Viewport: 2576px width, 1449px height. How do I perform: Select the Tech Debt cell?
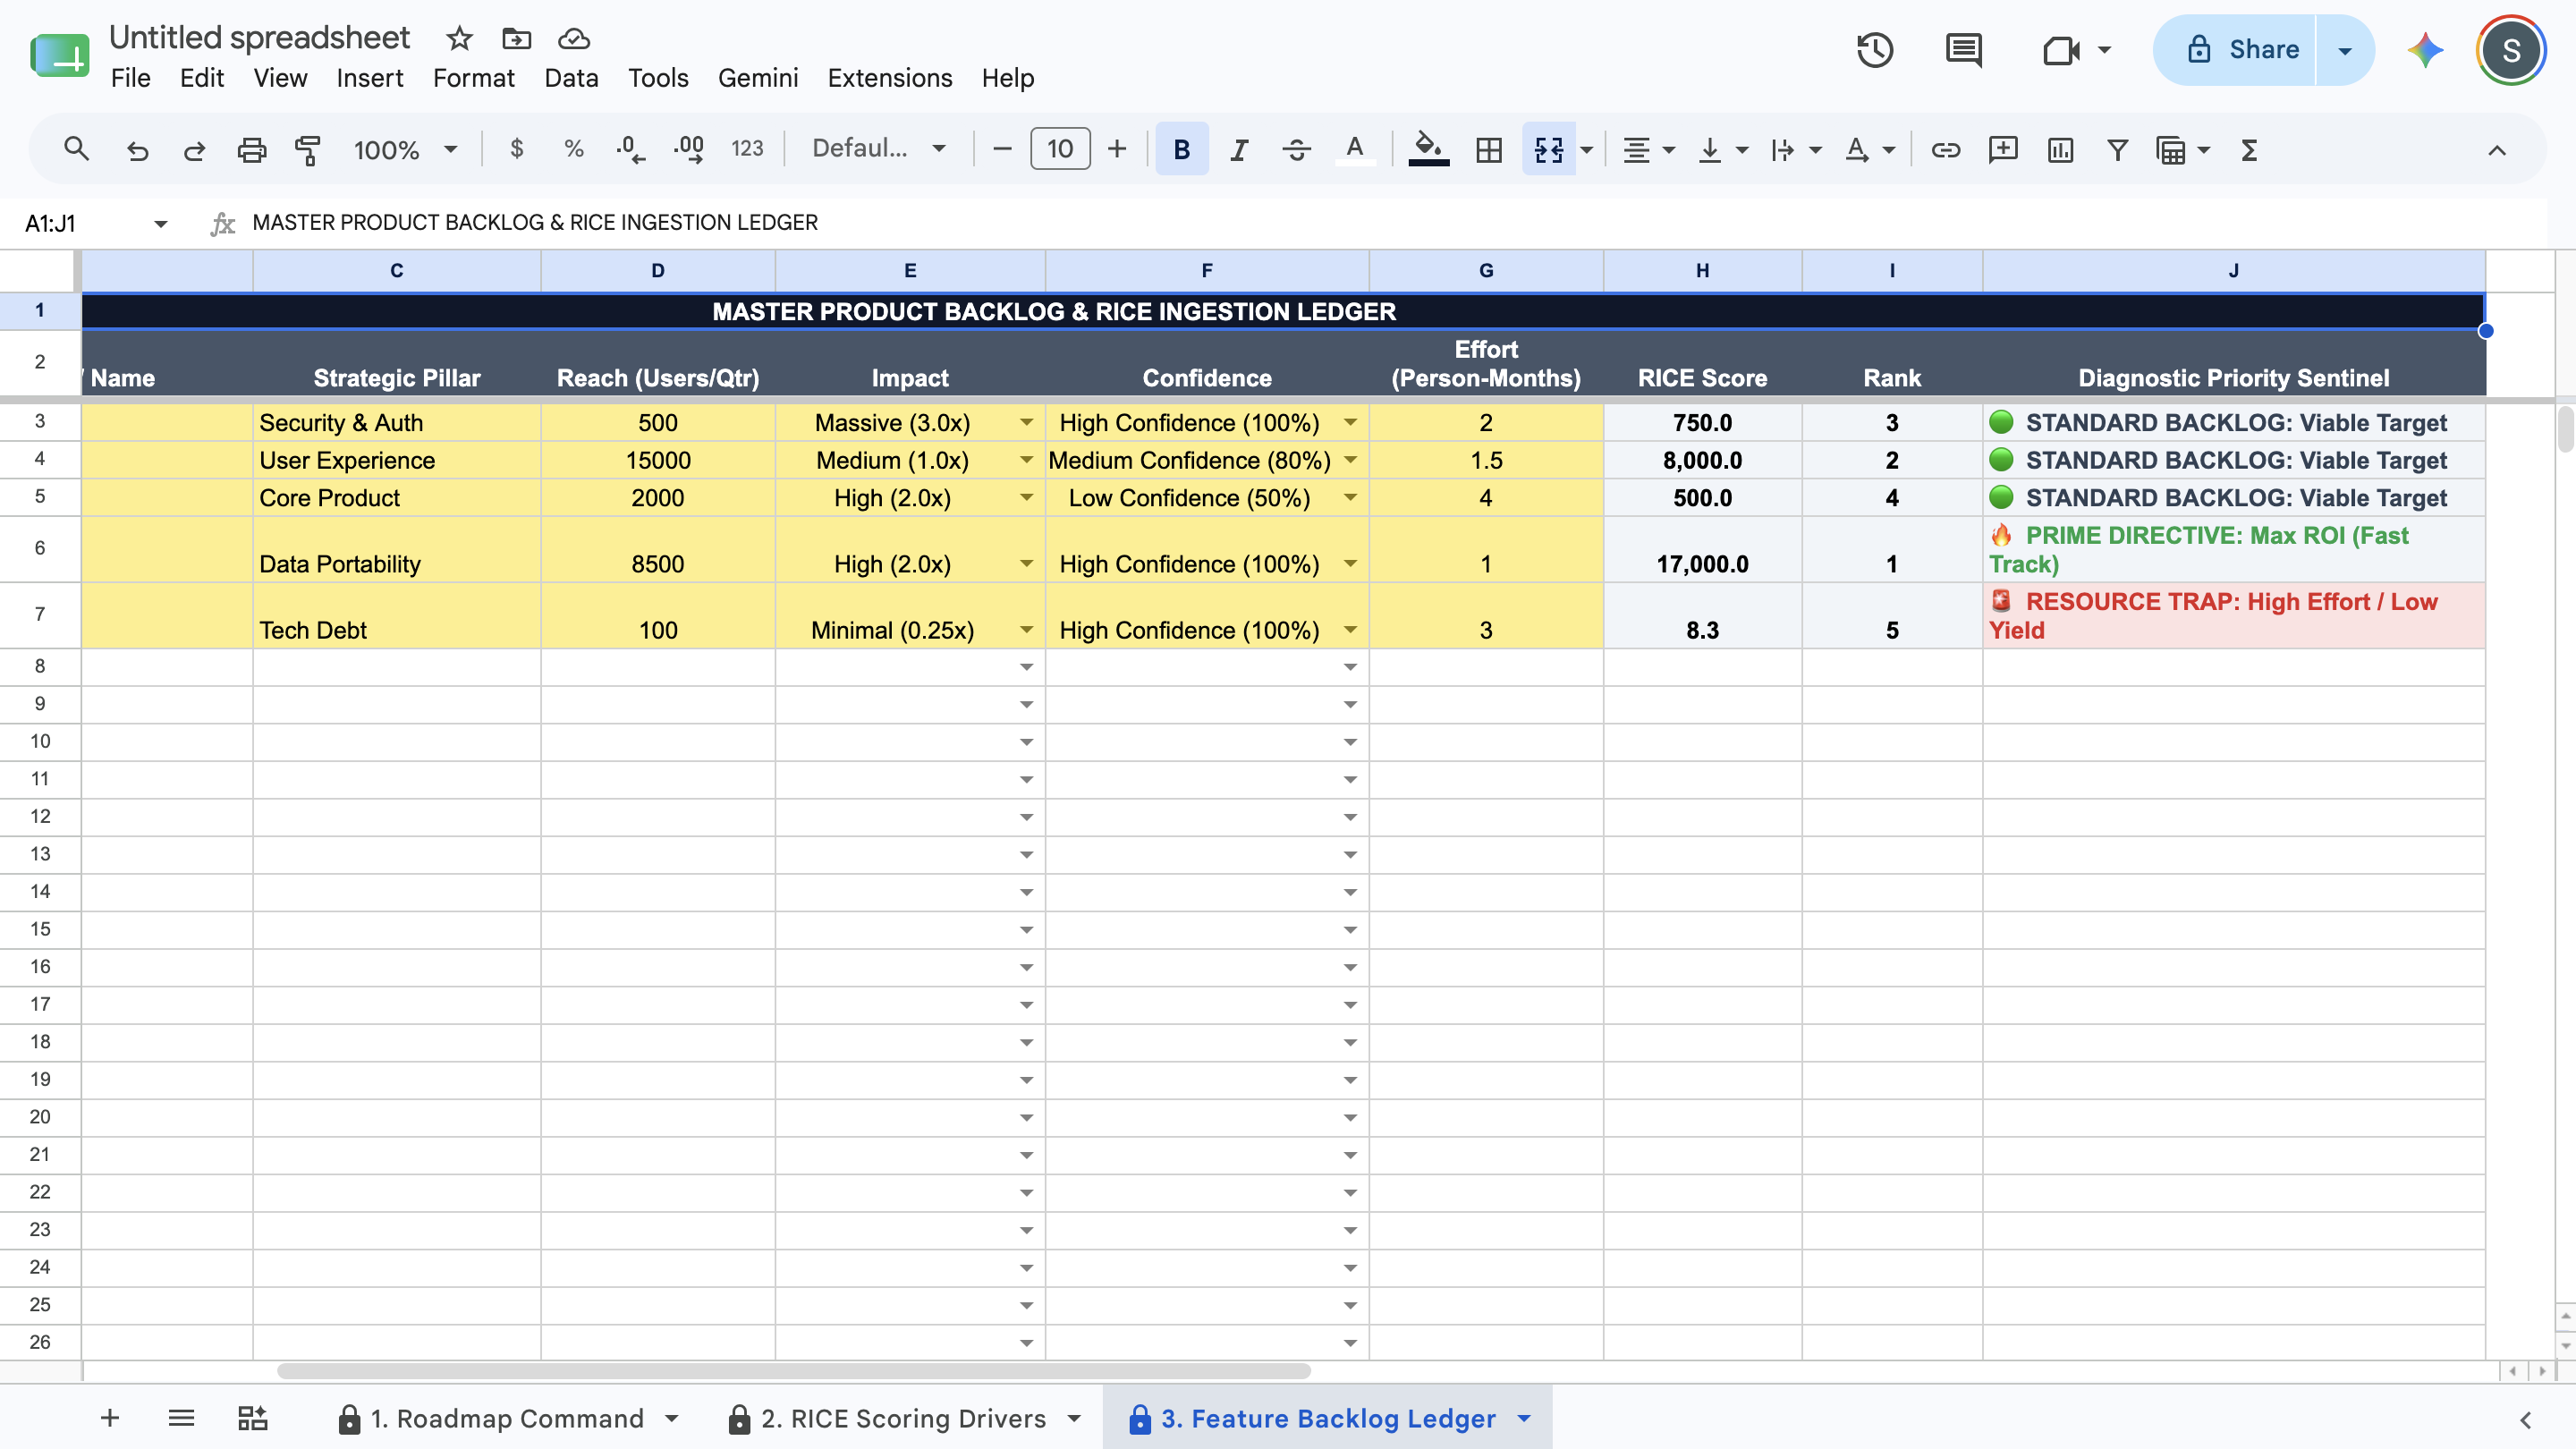point(396,615)
